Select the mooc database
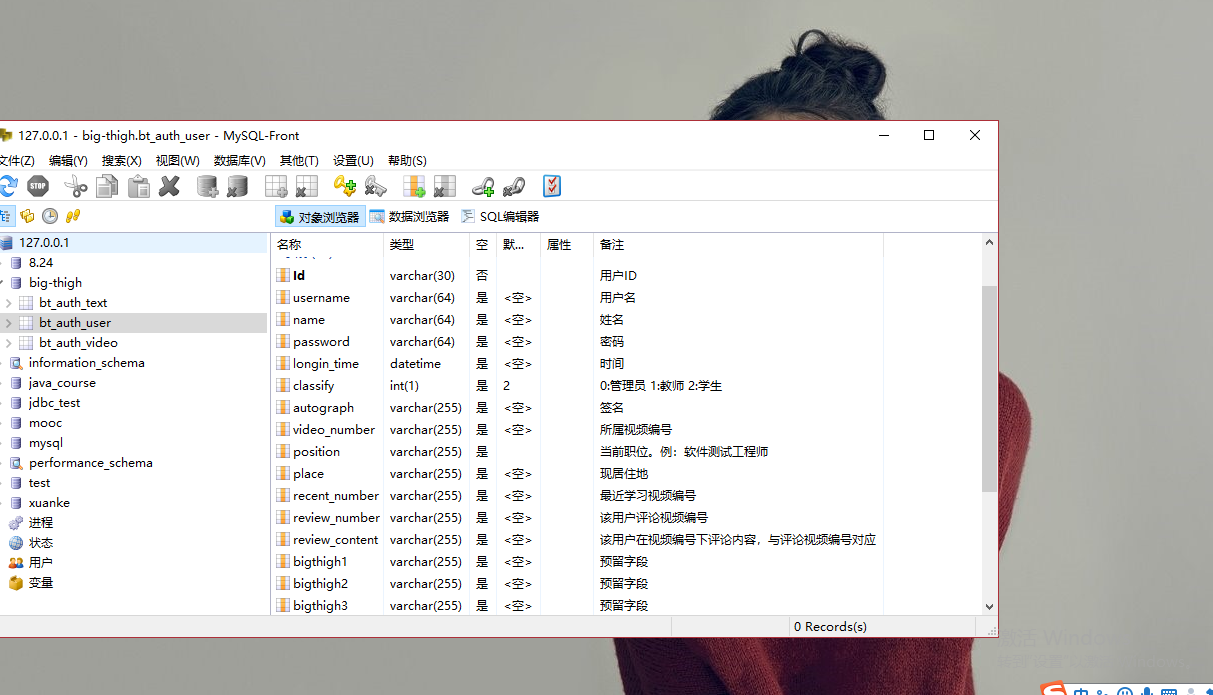The width and height of the screenshot is (1213, 695). [x=45, y=423]
